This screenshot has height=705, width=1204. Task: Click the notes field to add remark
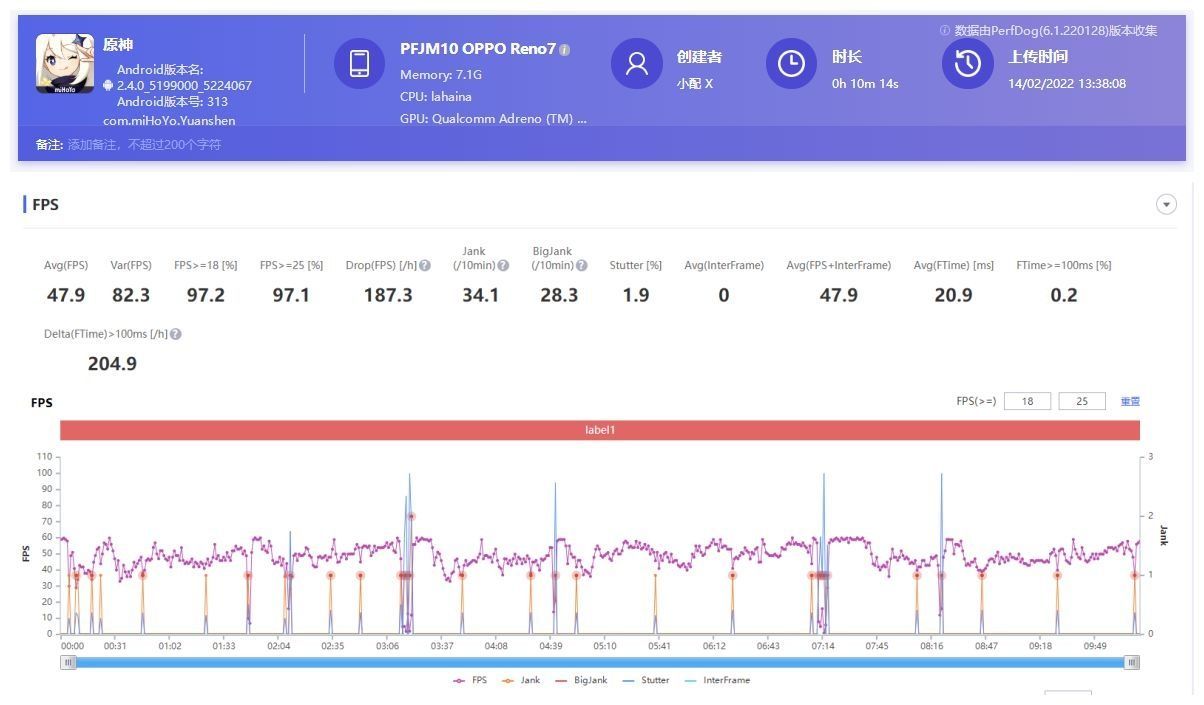click(x=145, y=145)
